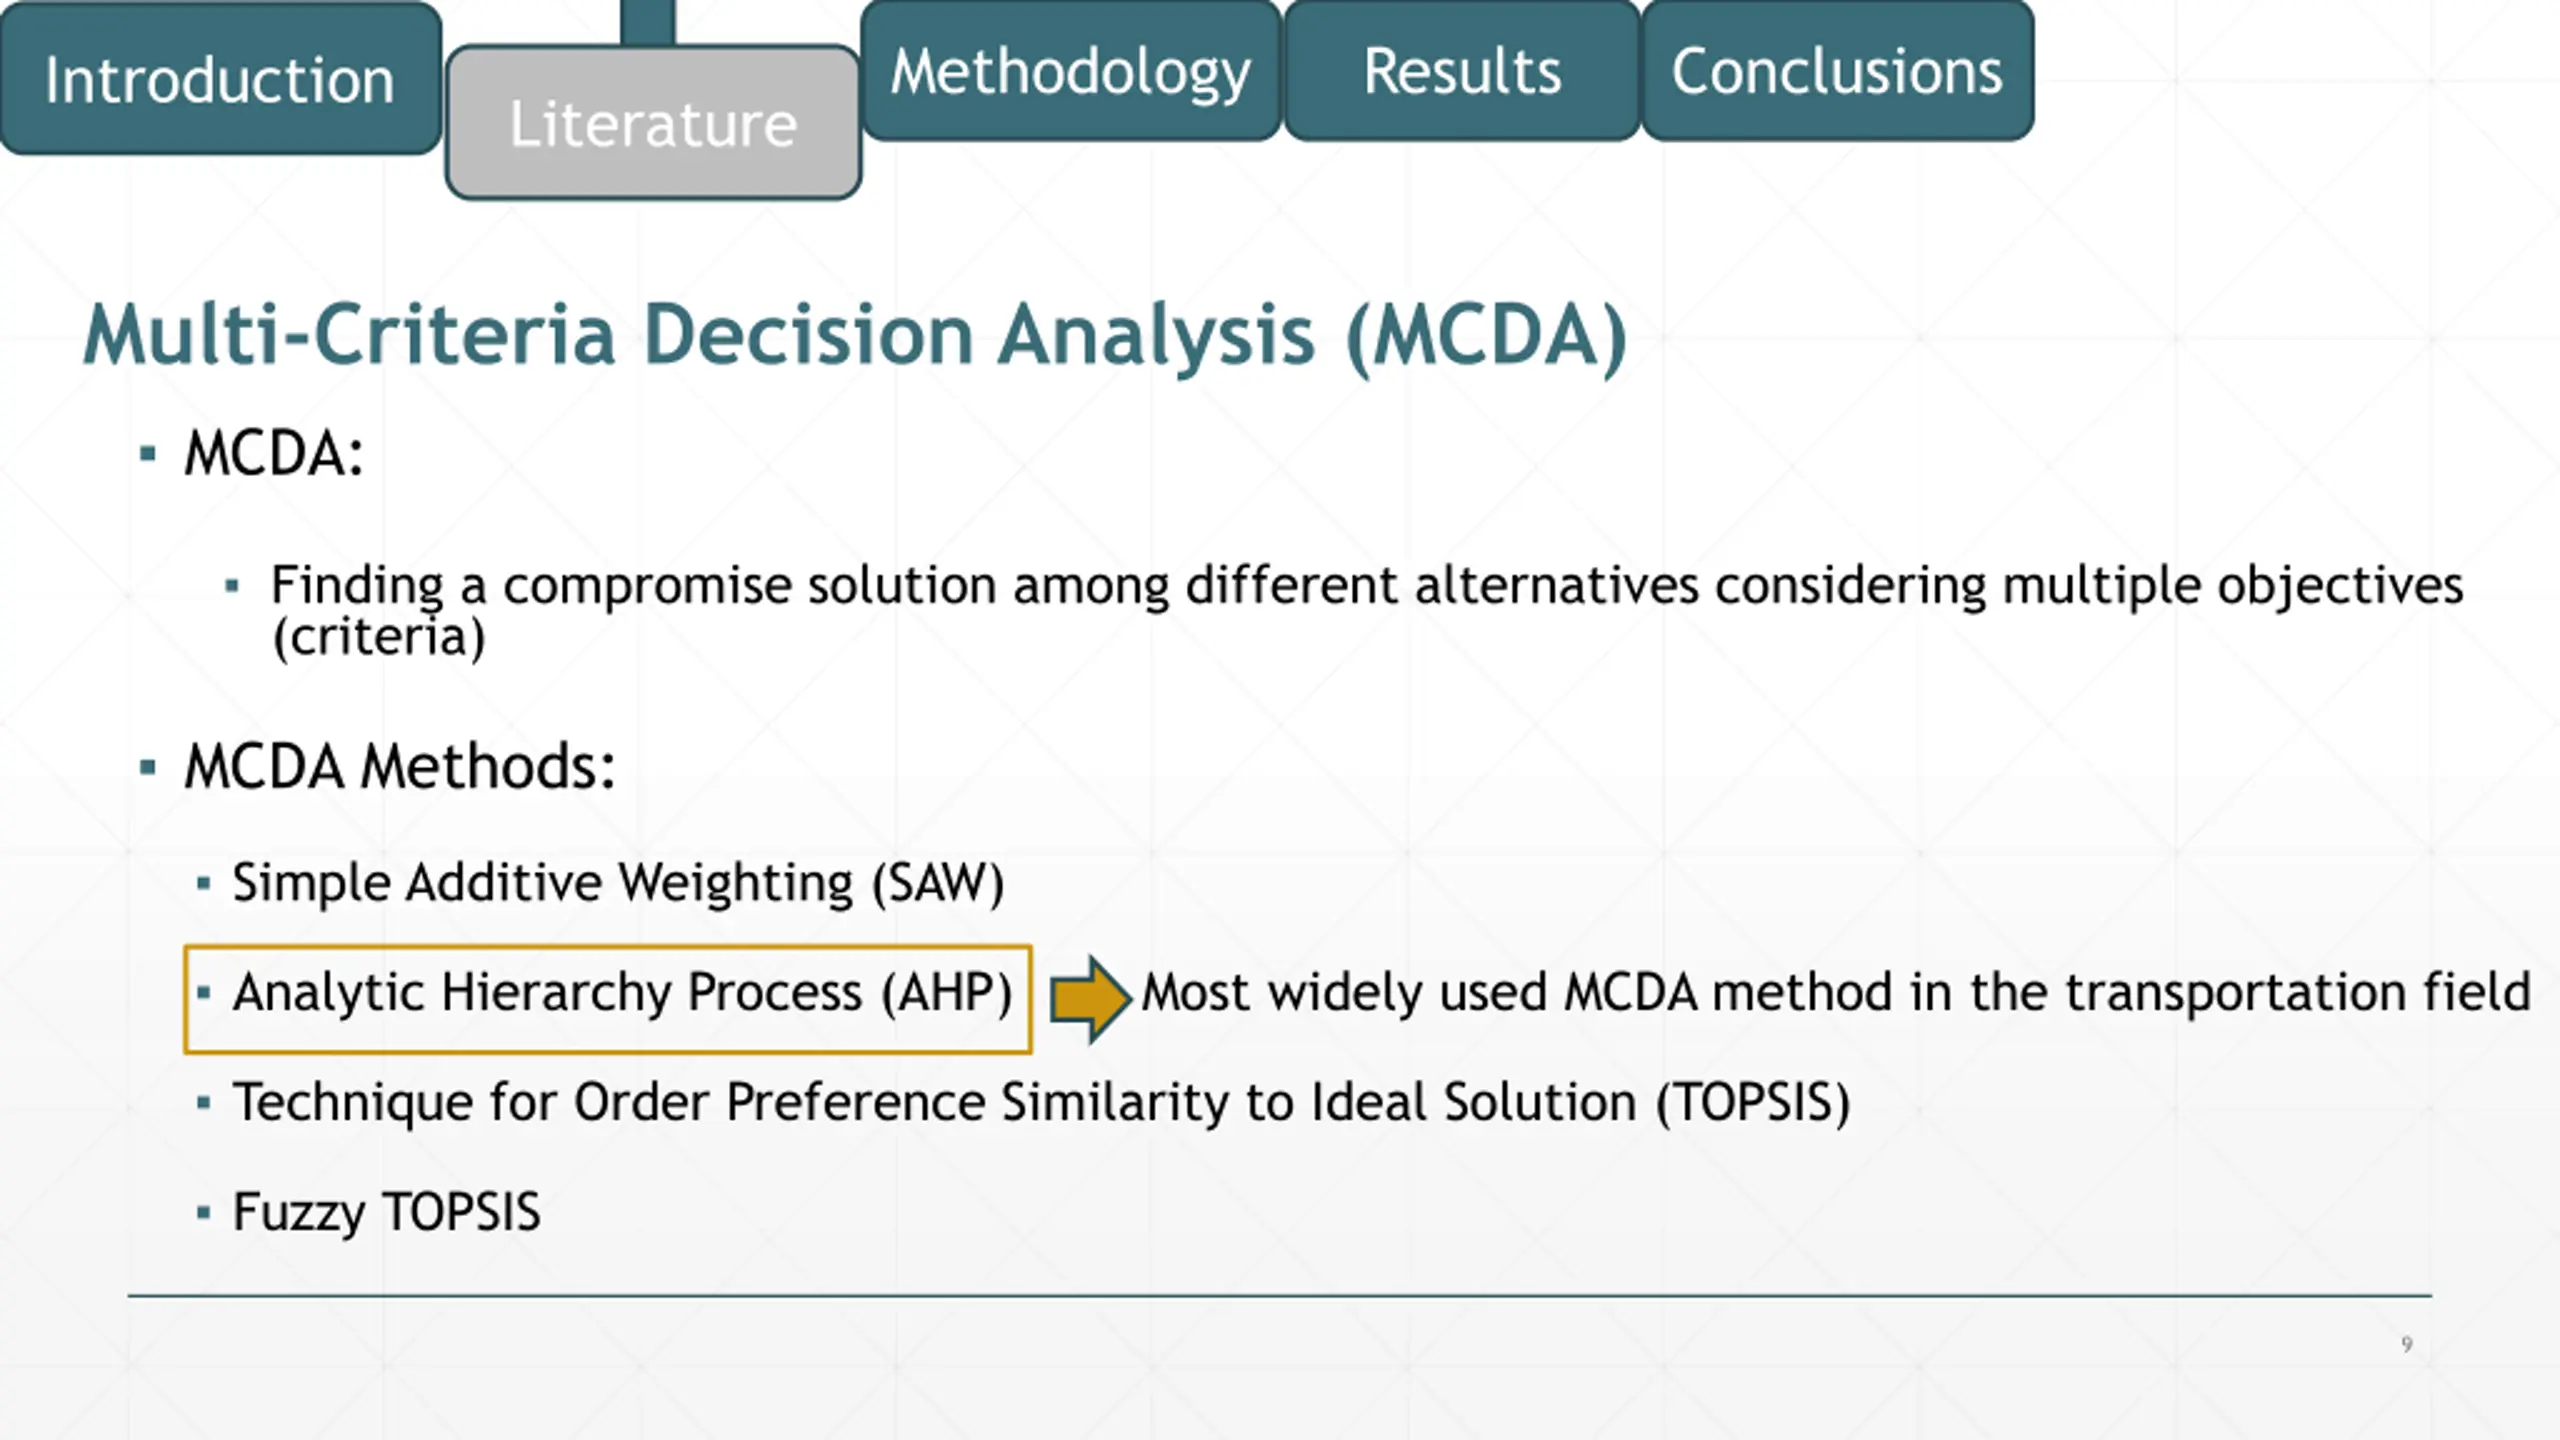The height and width of the screenshot is (1440, 2560).
Task: Click the square bullet before MCDA Methods:
Action: click(148, 767)
